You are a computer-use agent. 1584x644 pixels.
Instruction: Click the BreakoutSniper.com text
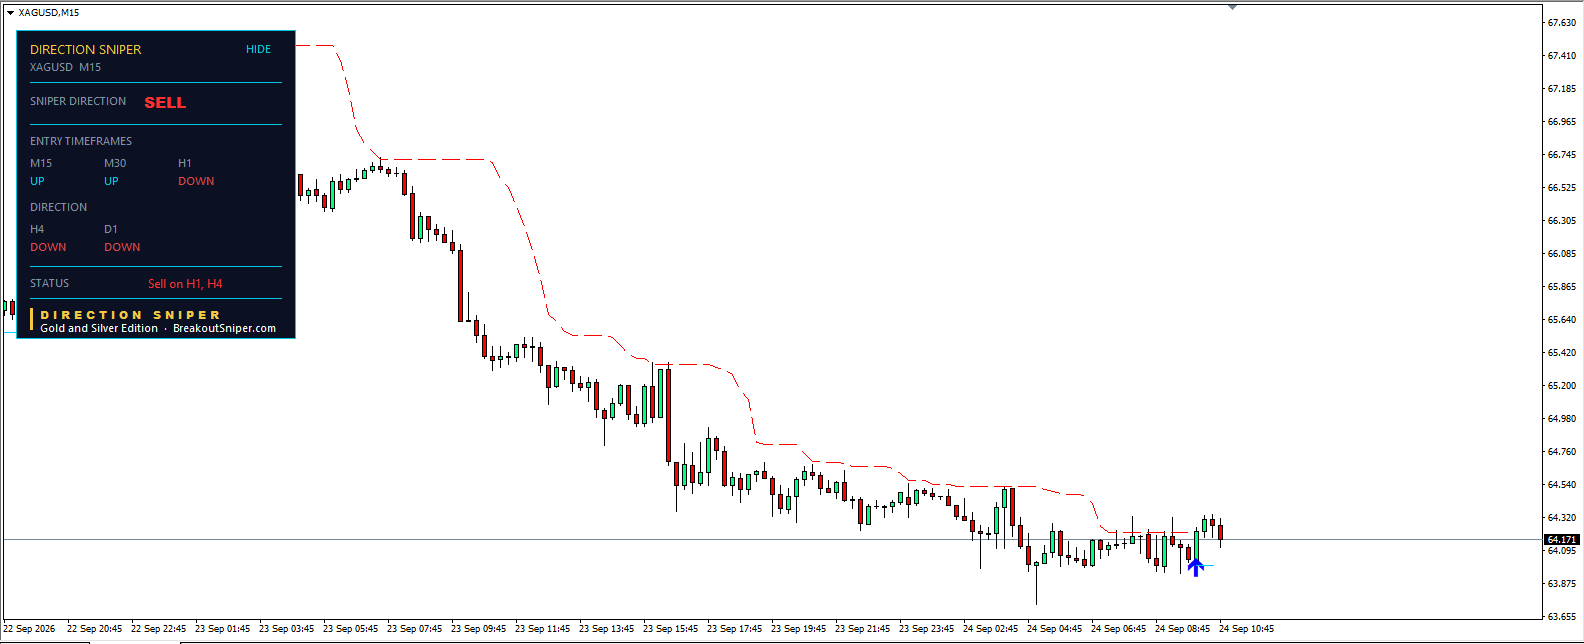[224, 328]
